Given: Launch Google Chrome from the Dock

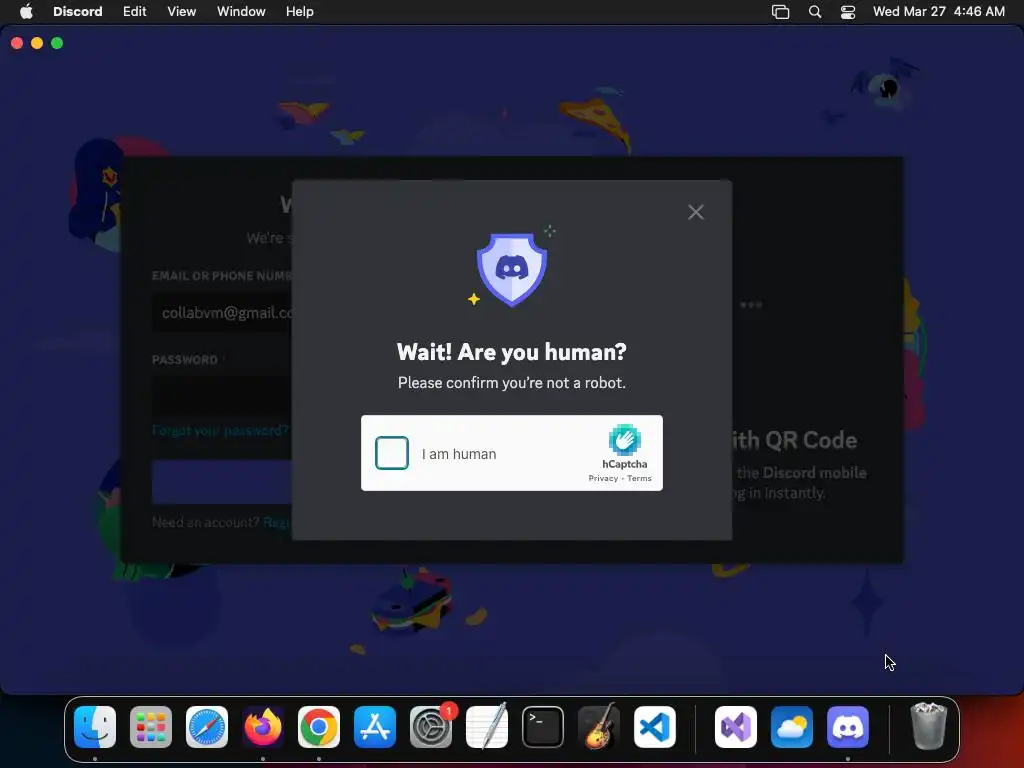Looking at the screenshot, I should pos(319,727).
